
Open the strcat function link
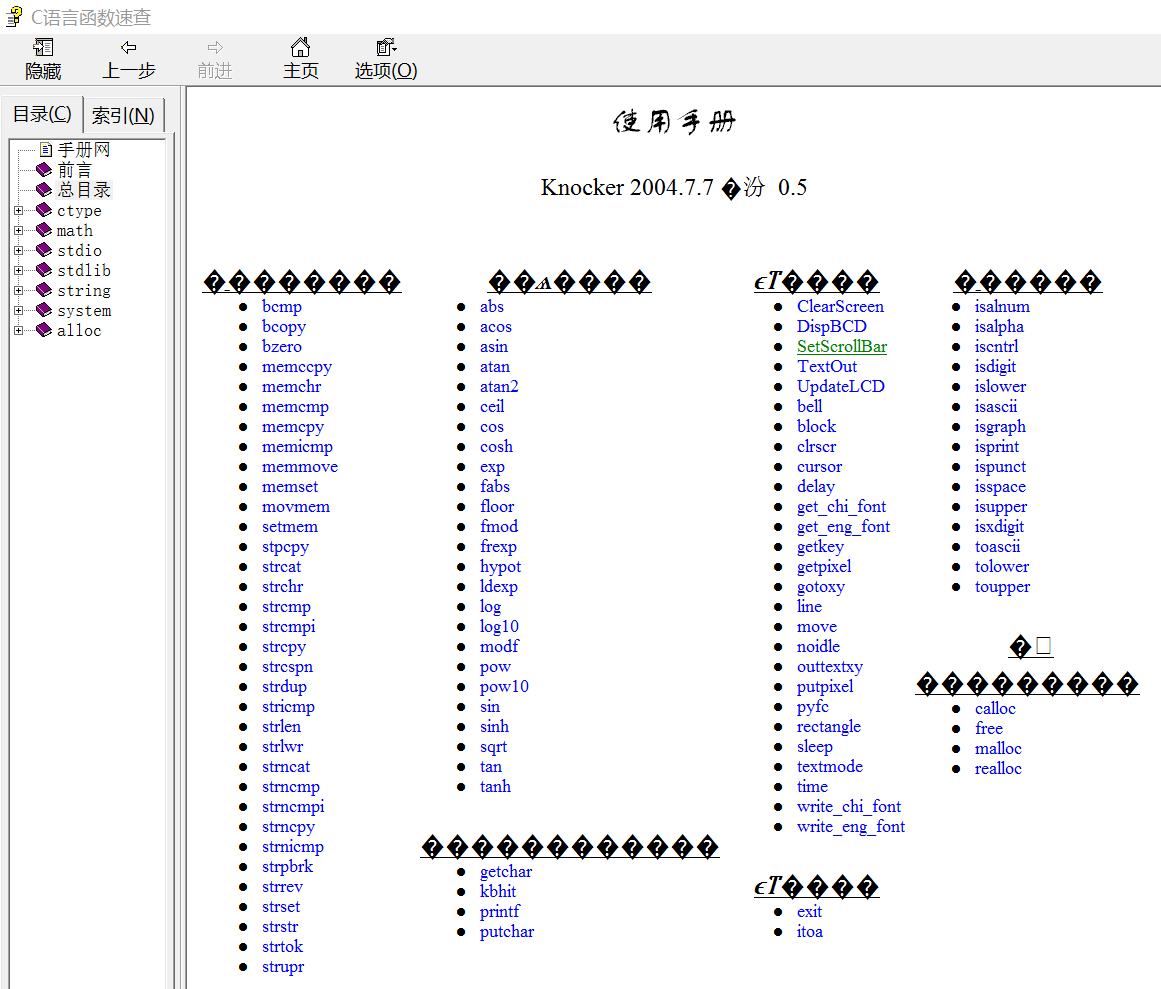[x=281, y=566]
